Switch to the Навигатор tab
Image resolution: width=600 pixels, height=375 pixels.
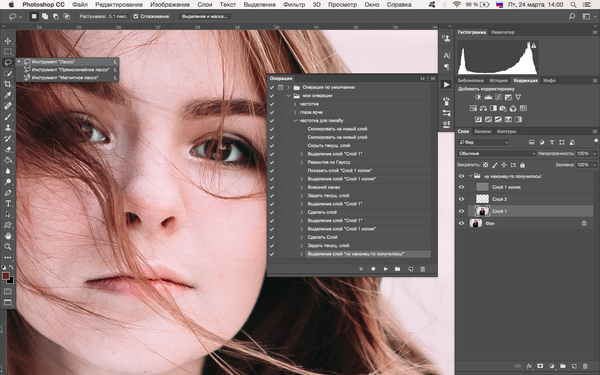(x=503, y=32)
